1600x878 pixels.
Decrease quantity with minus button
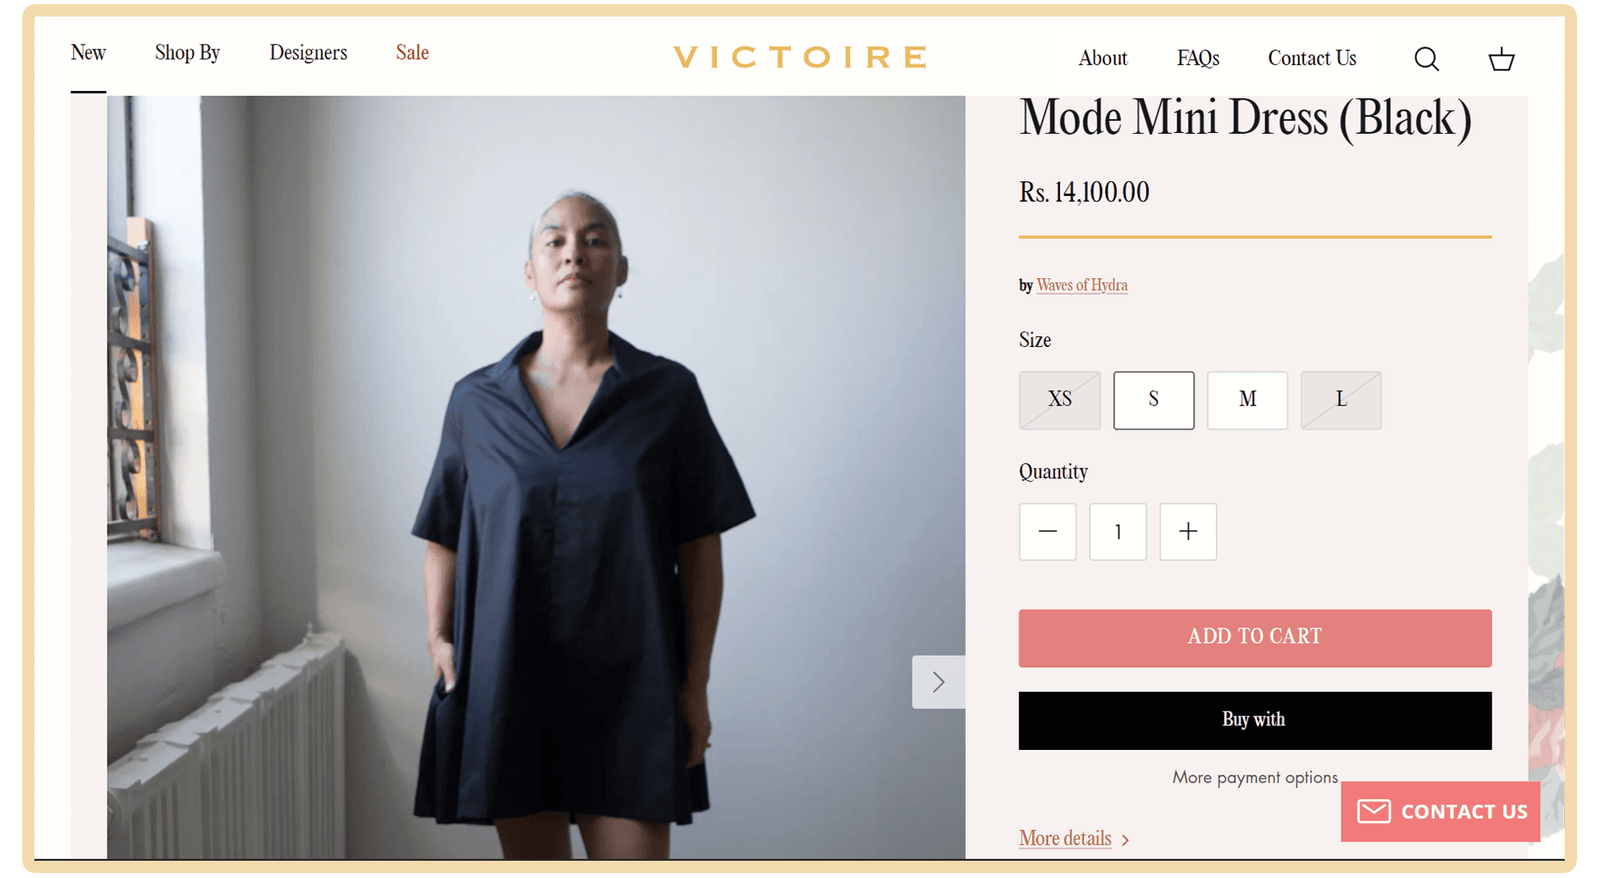click(1047, 531)
